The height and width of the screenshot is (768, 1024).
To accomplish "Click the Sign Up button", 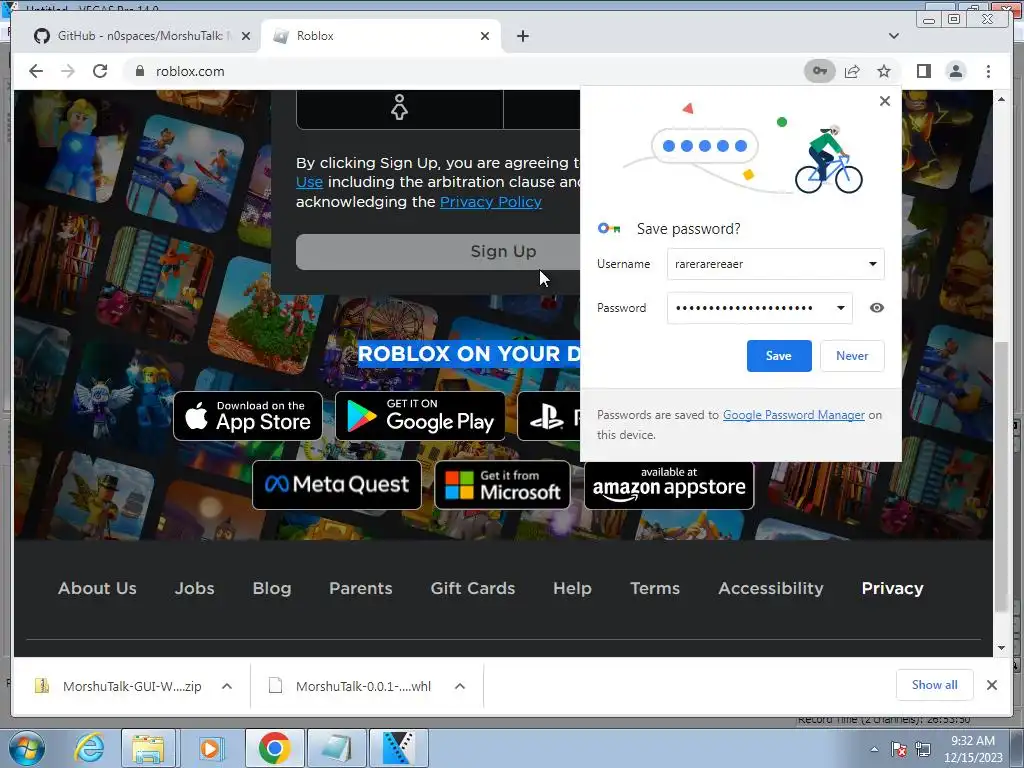I will (438, 251).
